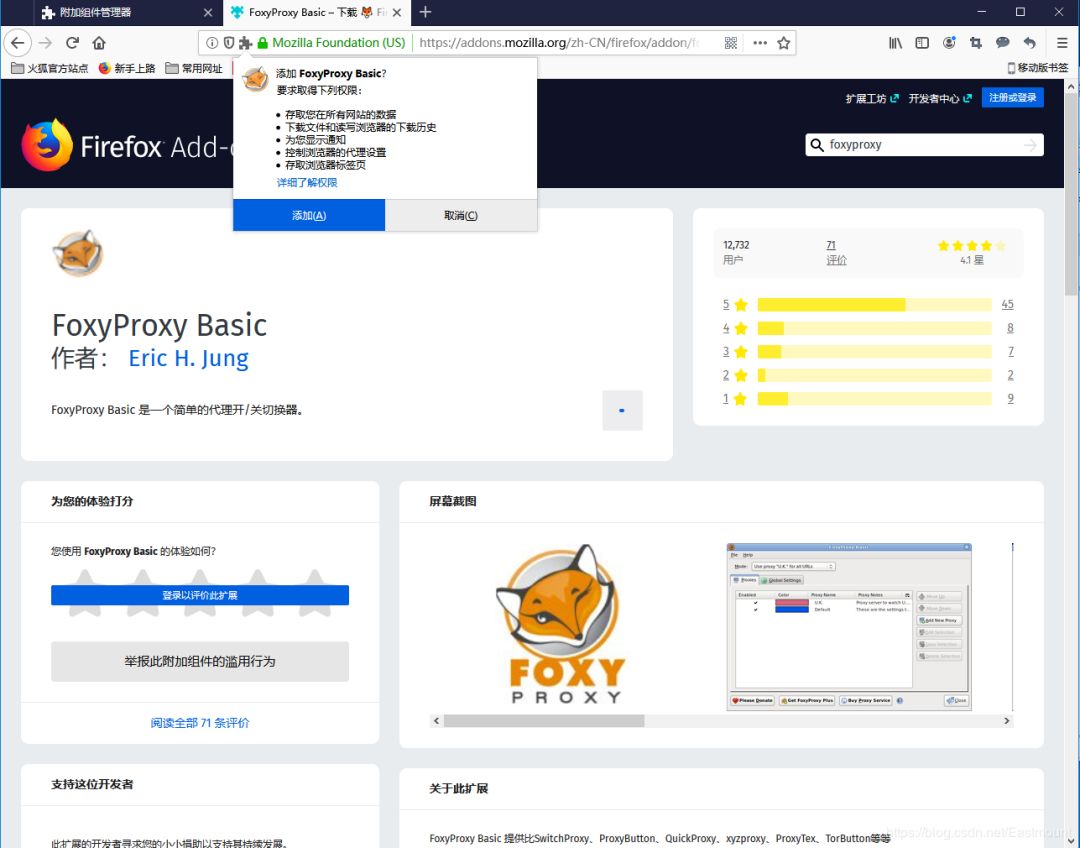Open a new tab with the plus
This screenshot has height=848, width=1080.
(x=426, y=13)
